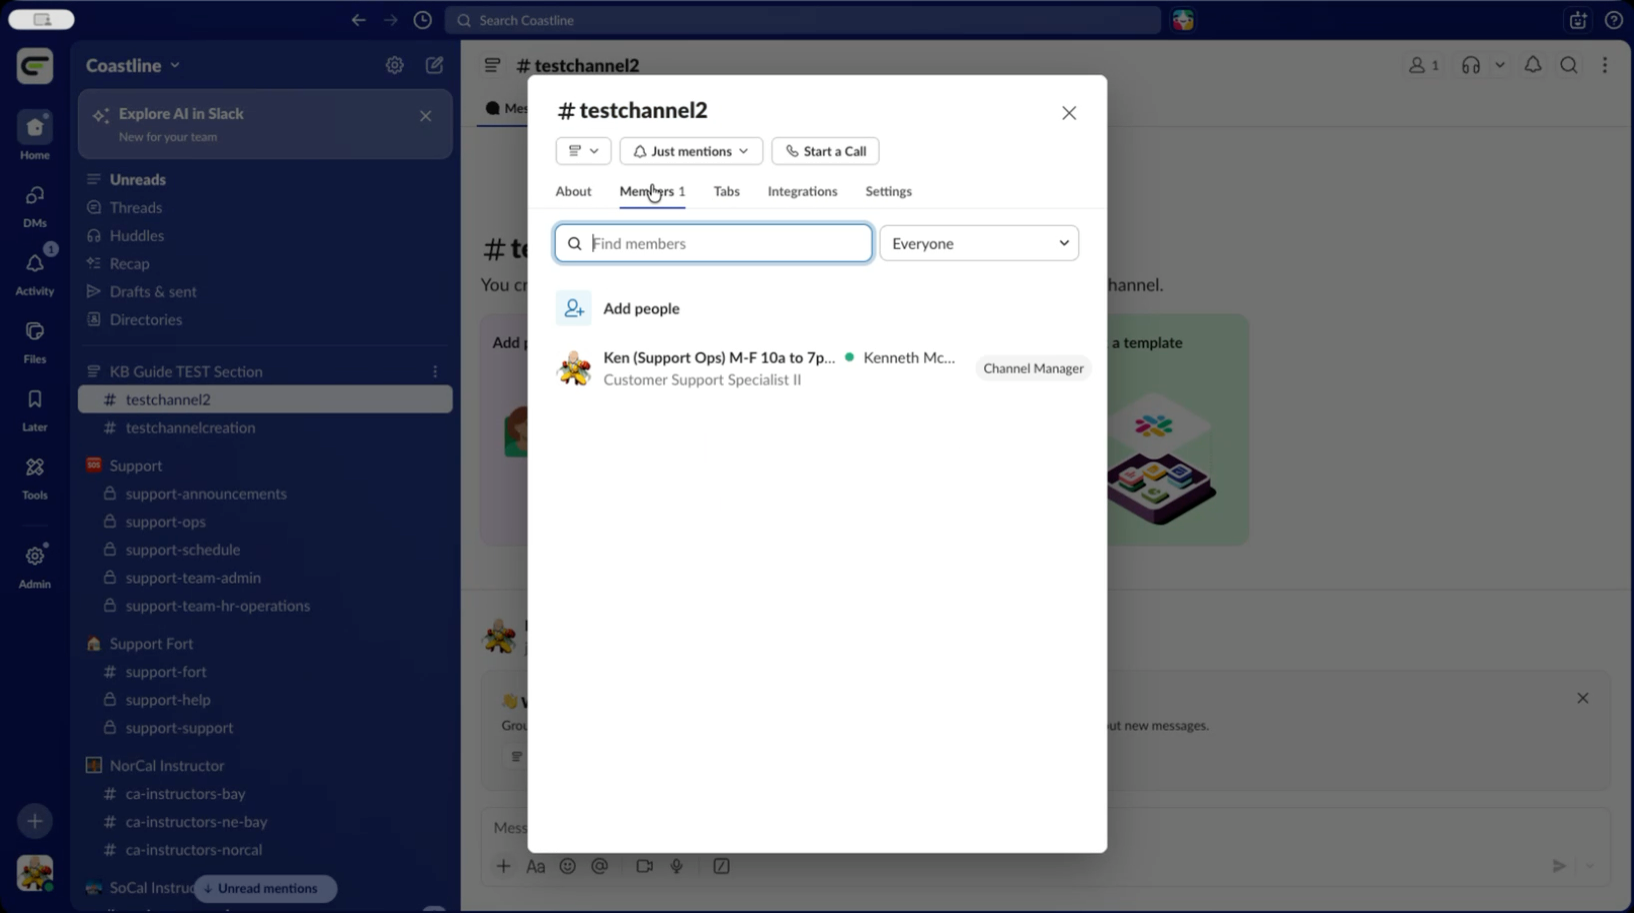Click the Add people icon
Viewport: 1634px width, 913px height.
pyautogui.click(x=574, y=309)
